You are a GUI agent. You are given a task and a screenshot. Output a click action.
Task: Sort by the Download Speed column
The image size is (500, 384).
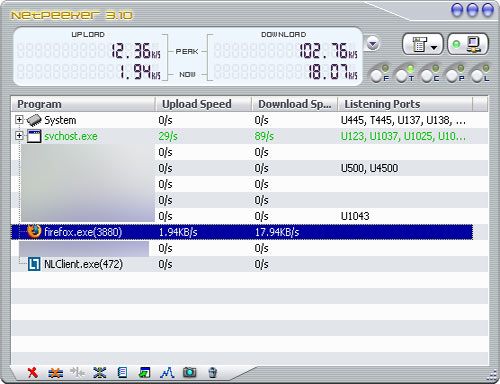click(295, 104)
